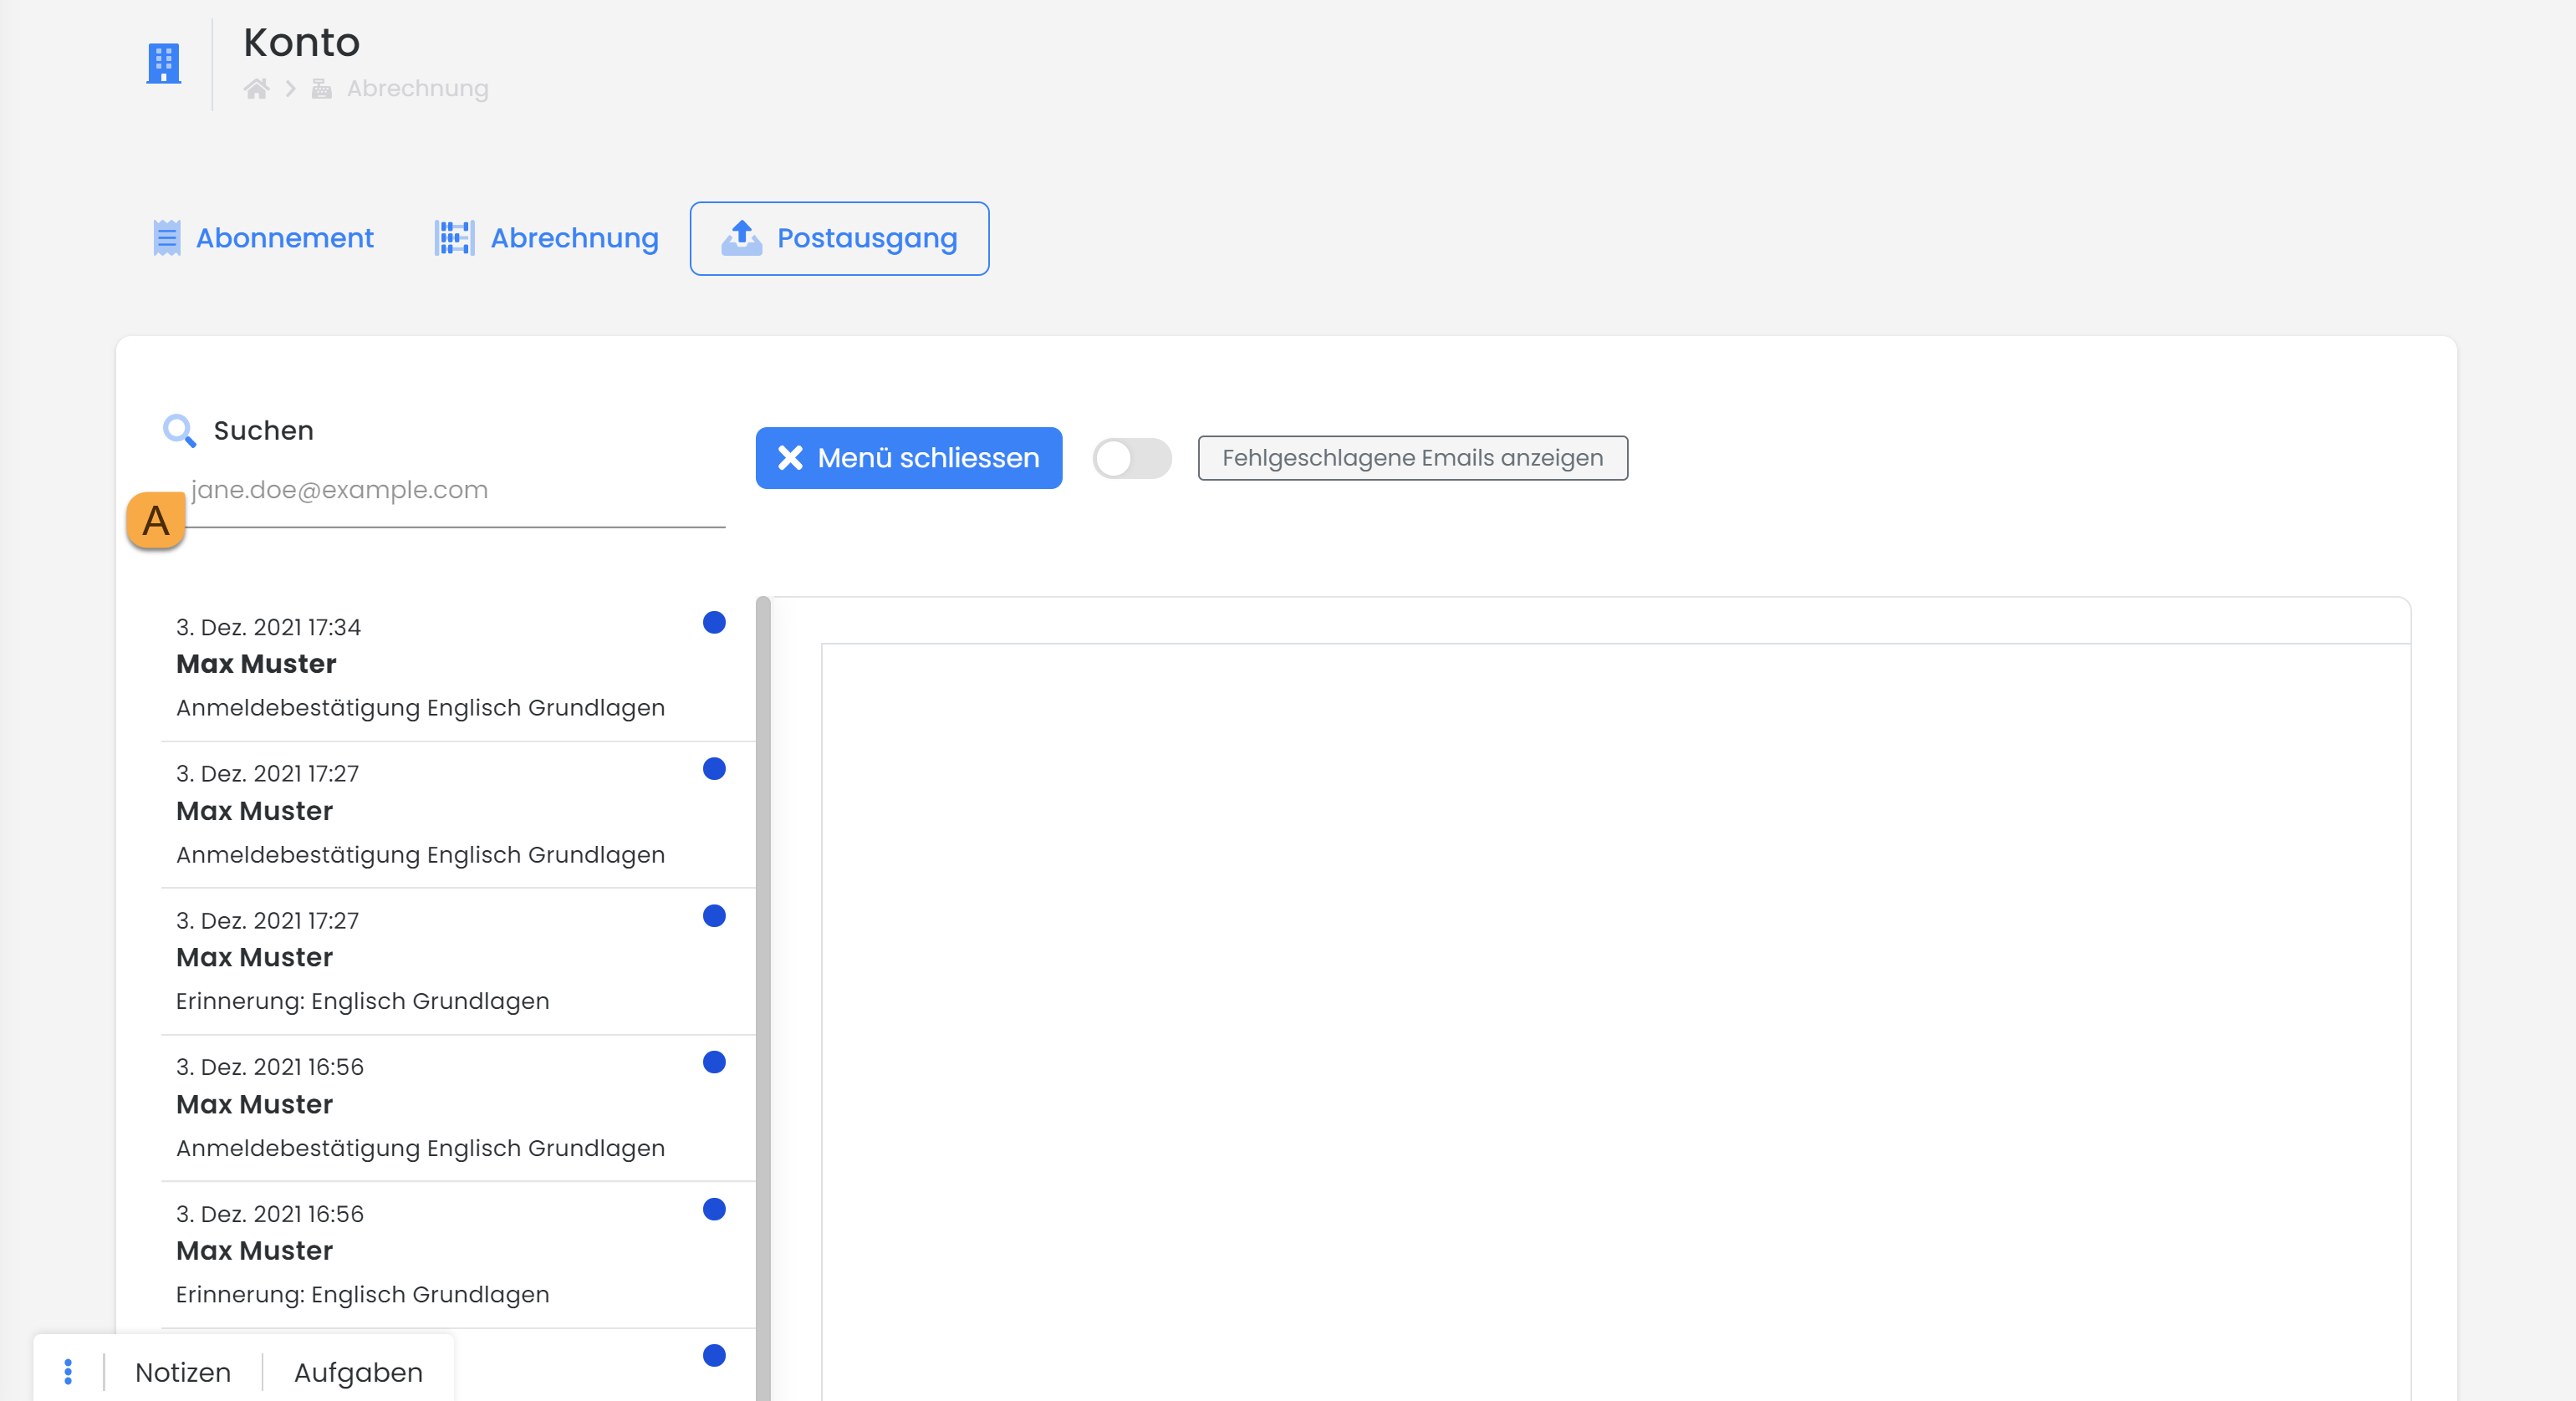This screenshot has height=1401, width=2576.
Task: Click the breadcrumb chevron separator
Action: pos(290,89)
